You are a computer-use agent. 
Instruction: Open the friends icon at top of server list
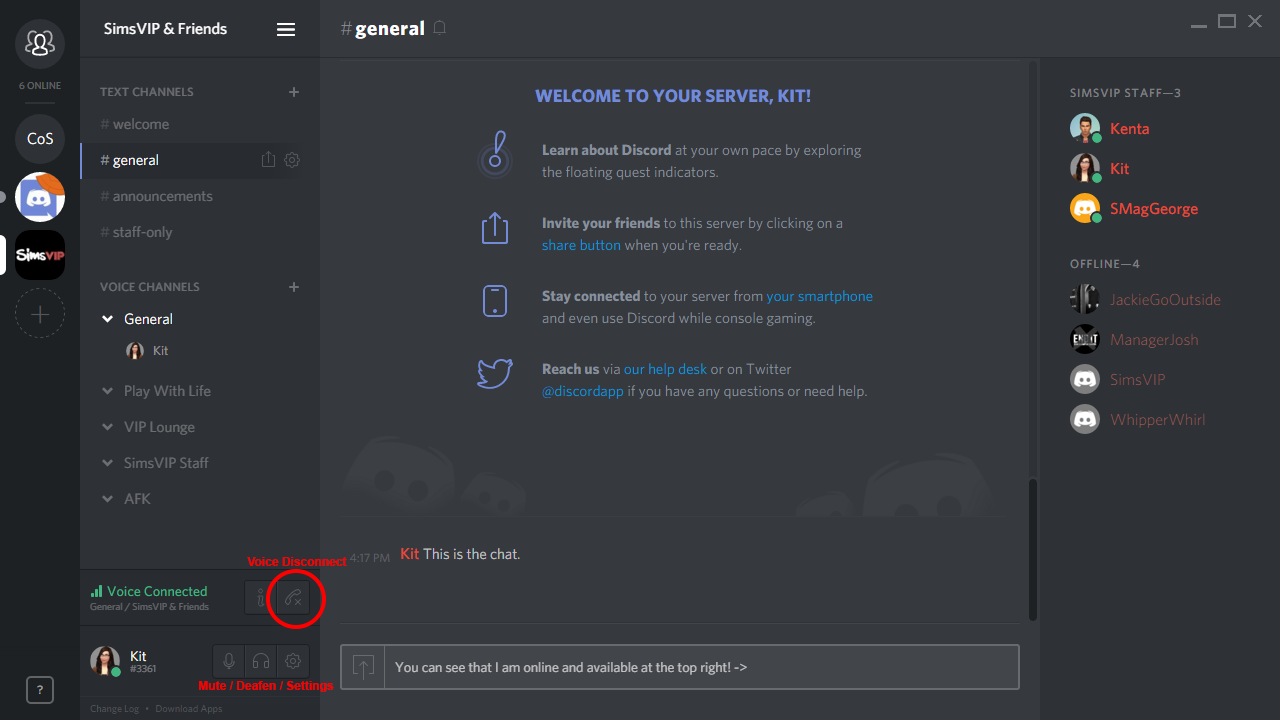[x=40, y=43]
